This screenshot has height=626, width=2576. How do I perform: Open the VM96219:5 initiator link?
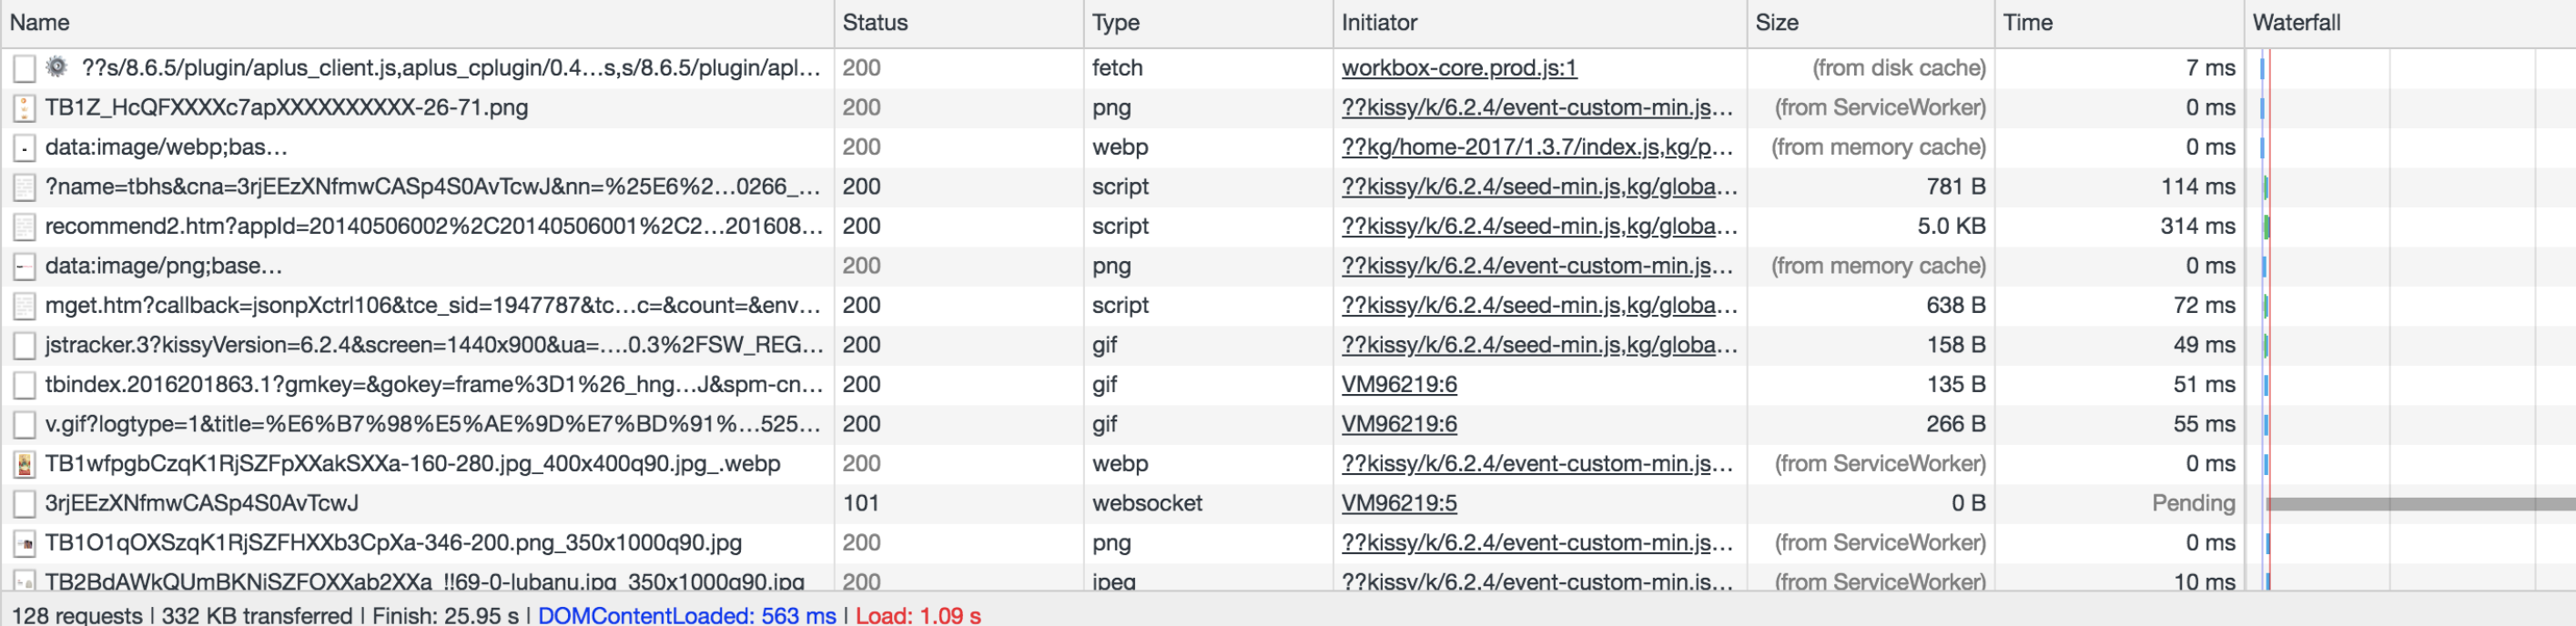coord(1398,503)
